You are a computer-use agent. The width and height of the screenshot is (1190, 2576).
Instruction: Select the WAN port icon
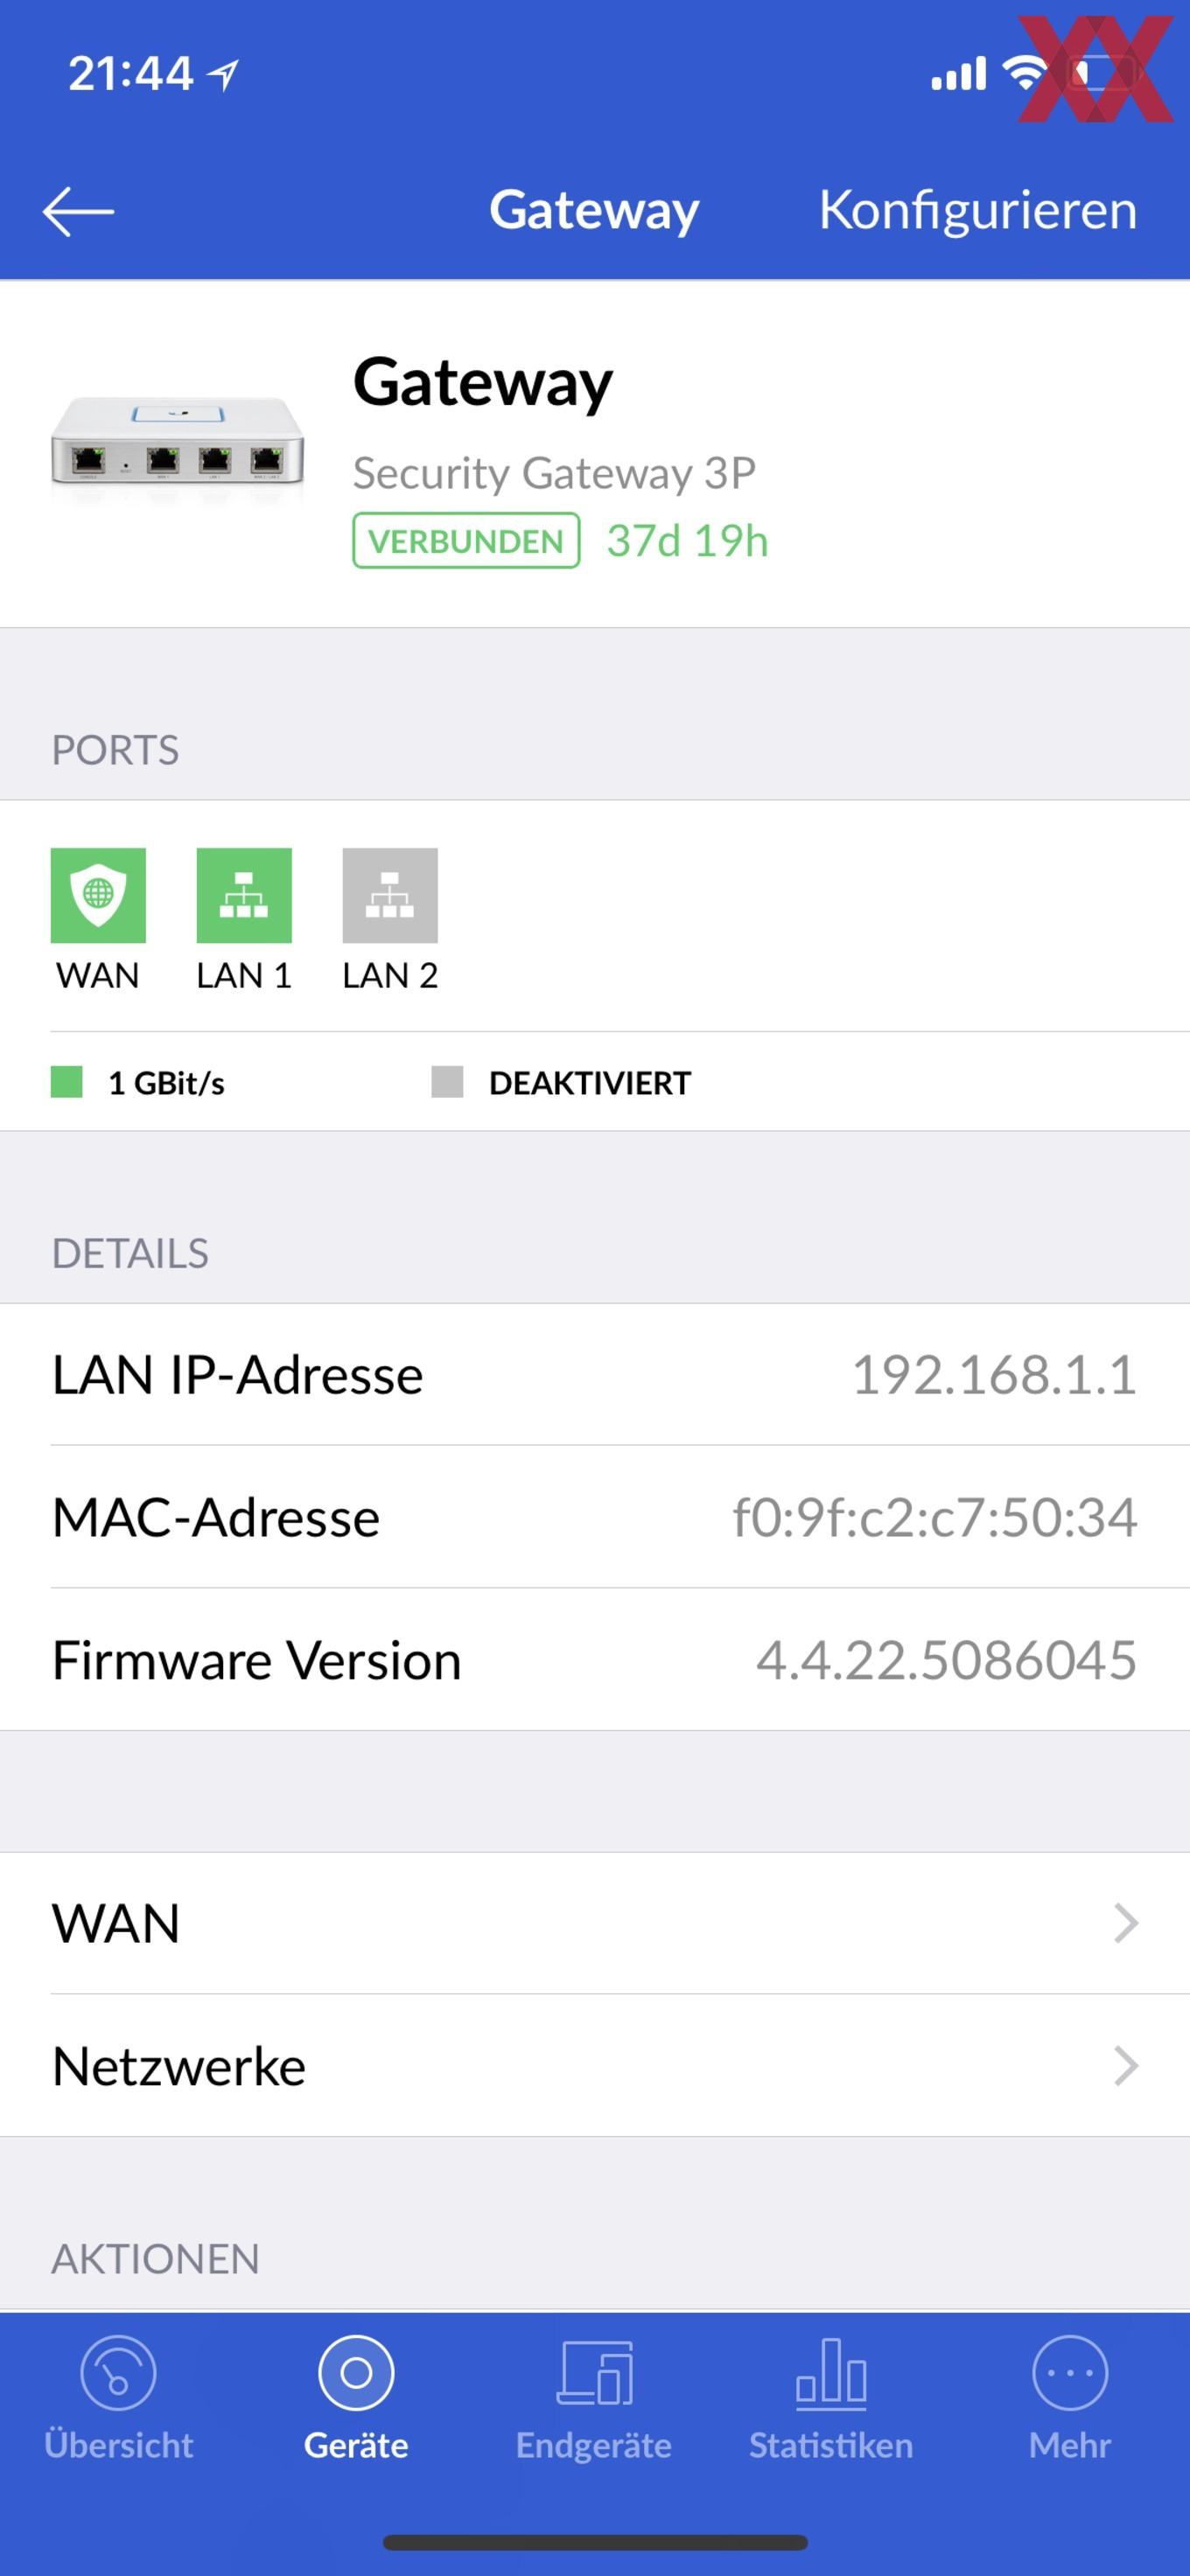point(98,895)
